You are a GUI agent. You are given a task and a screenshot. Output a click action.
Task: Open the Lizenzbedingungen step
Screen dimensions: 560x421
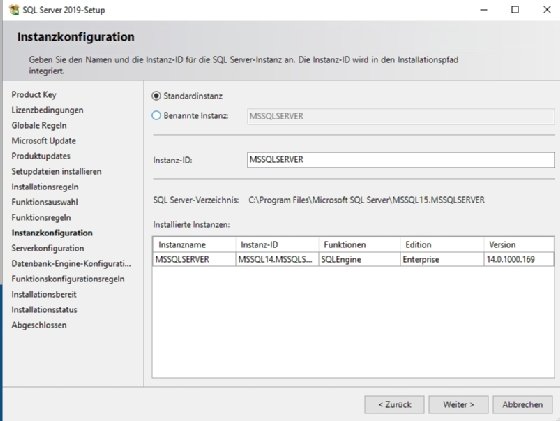click(x=47, y=110)
